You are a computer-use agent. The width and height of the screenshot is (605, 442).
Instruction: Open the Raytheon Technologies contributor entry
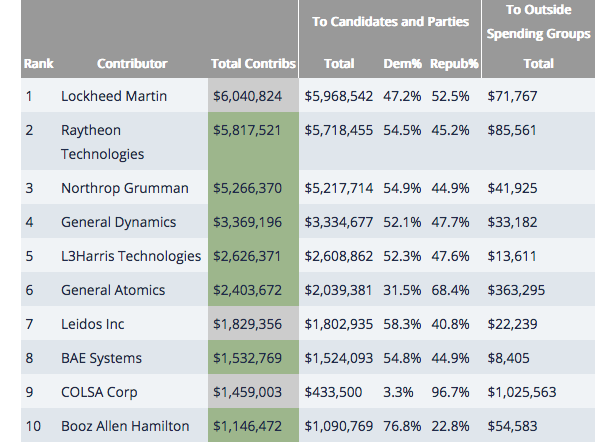(102, 142)
